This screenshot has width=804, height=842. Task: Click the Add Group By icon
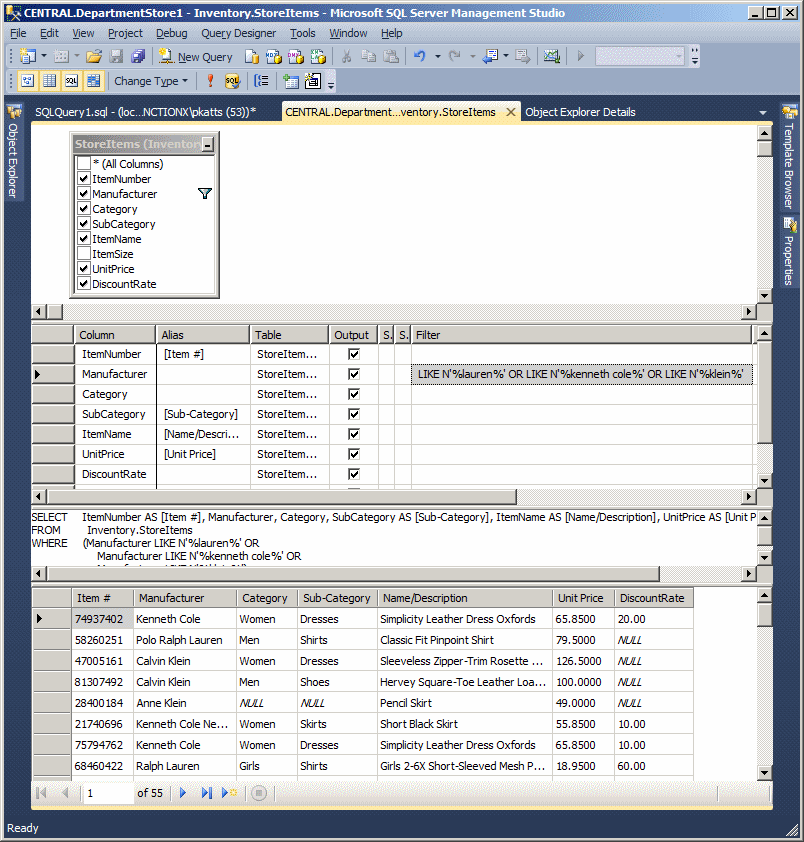[262, 81]
